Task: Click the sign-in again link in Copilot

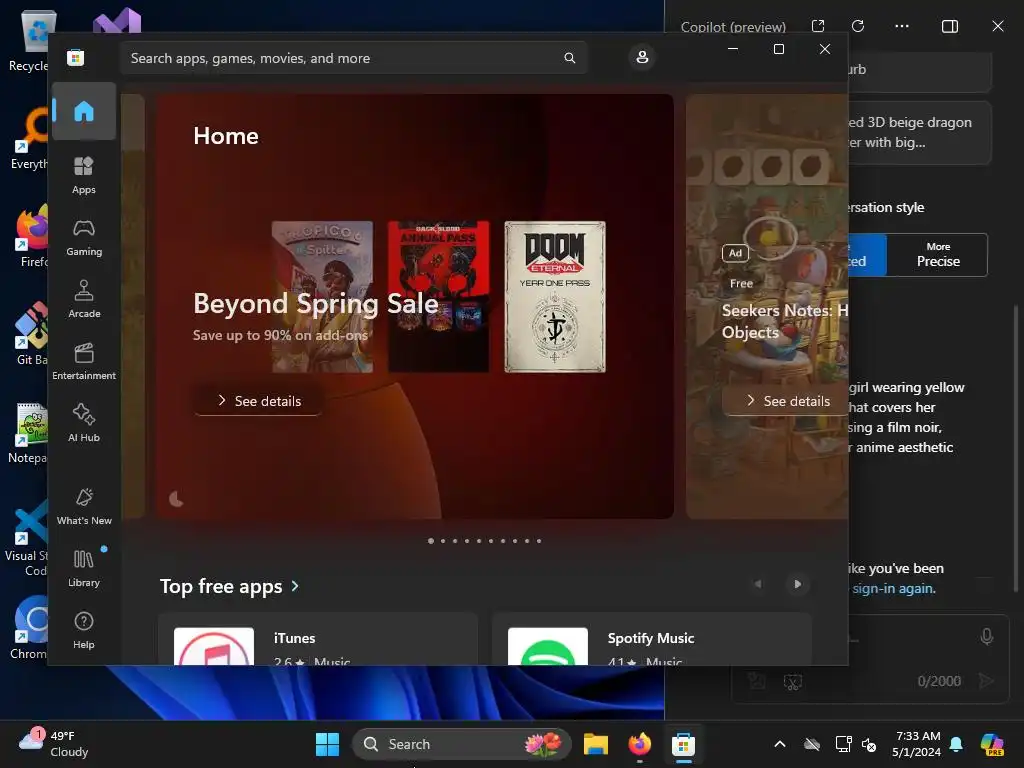Action: pyautogui.click(x=893, y=588)
